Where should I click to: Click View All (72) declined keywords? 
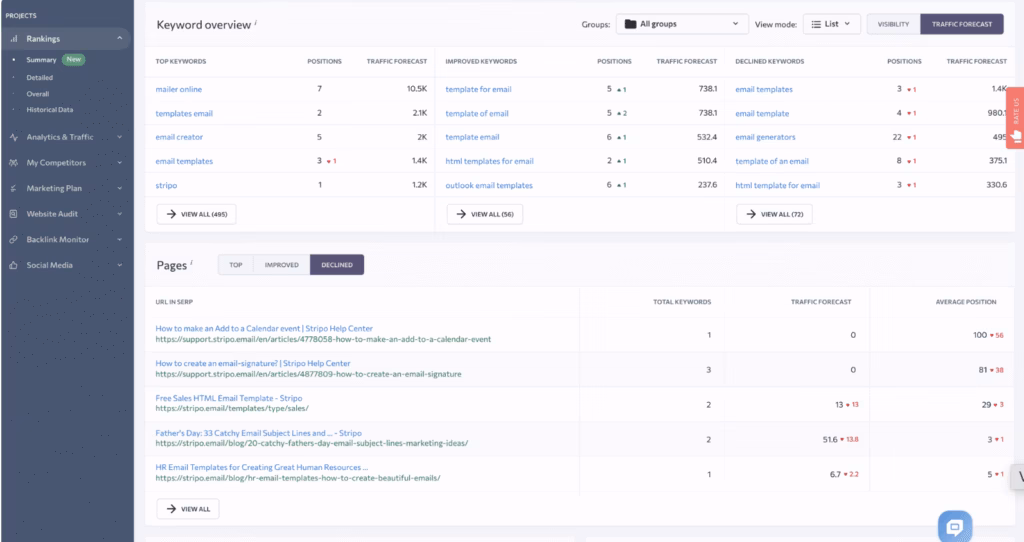click(774, 214)
